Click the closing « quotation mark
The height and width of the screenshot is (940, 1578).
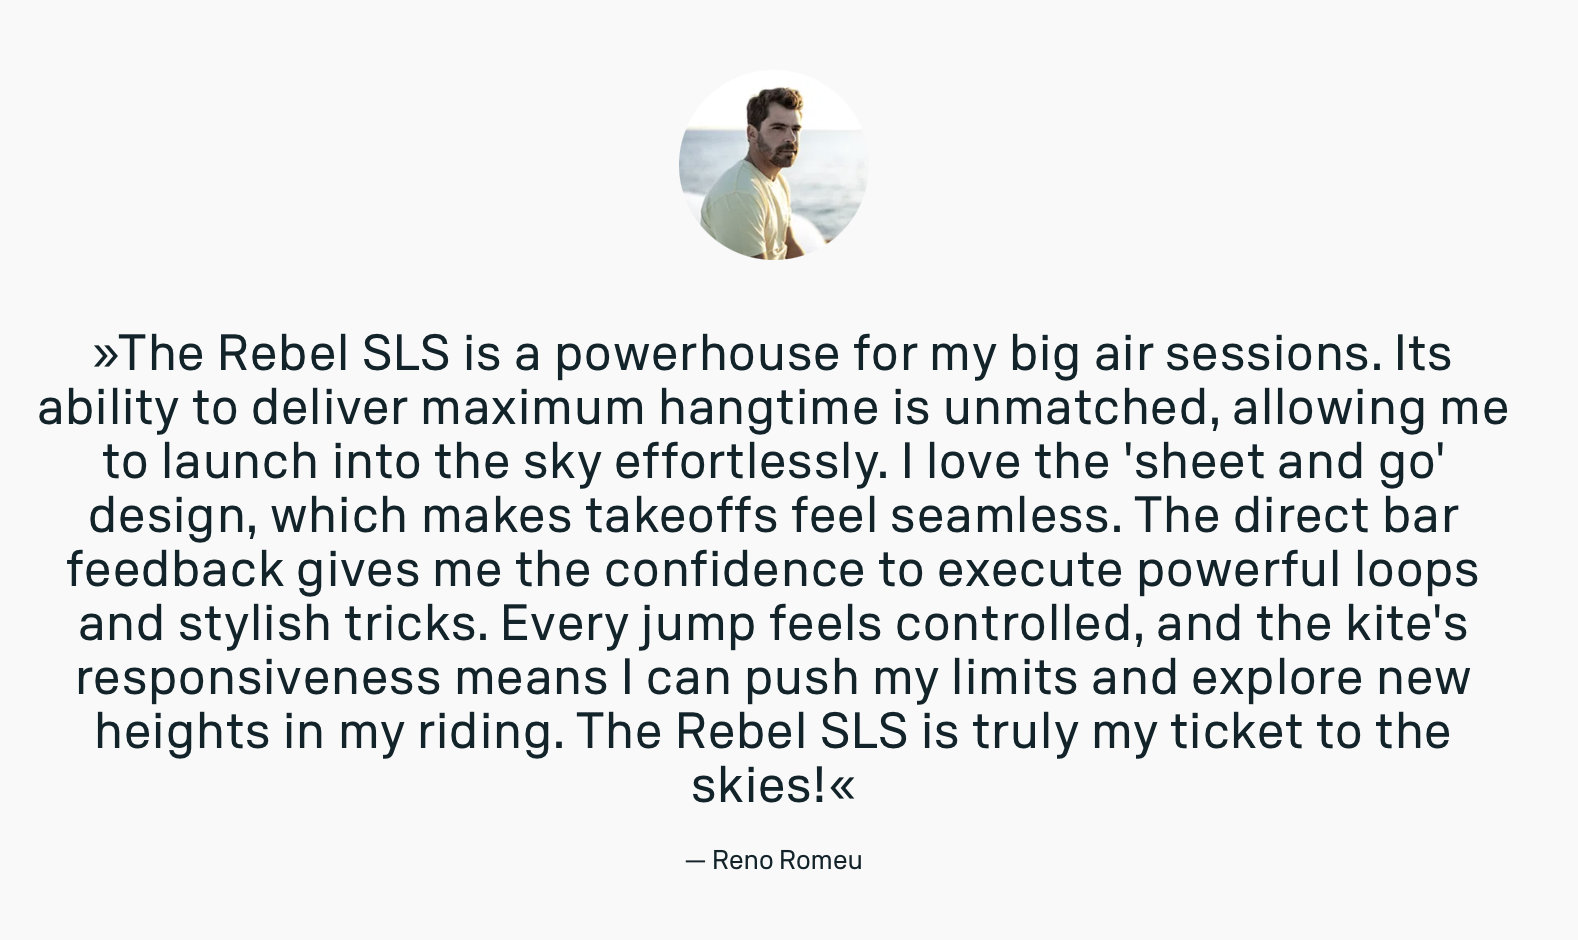point(842,786)
